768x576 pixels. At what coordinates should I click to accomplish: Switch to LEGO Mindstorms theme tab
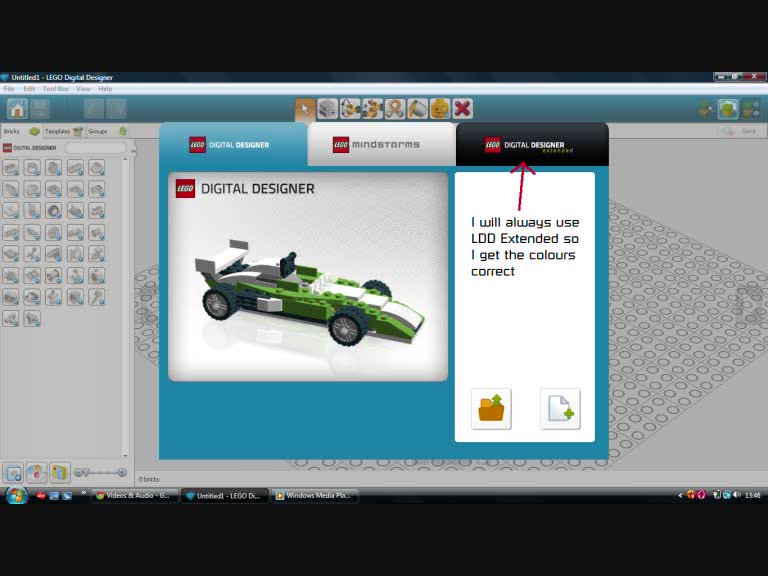[x=381, y=145]
